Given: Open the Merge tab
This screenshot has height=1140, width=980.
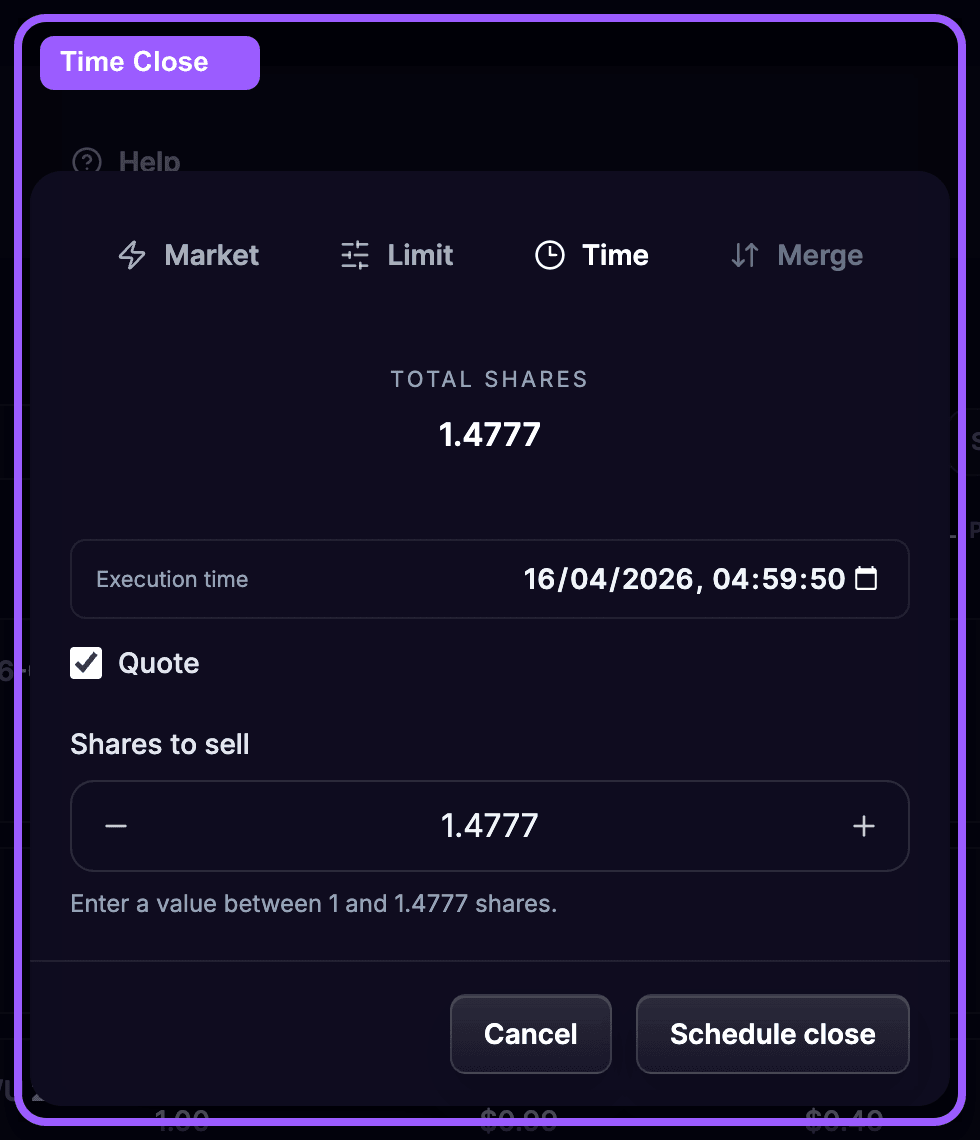Looking at the screenshot, I should coord(819,256).
